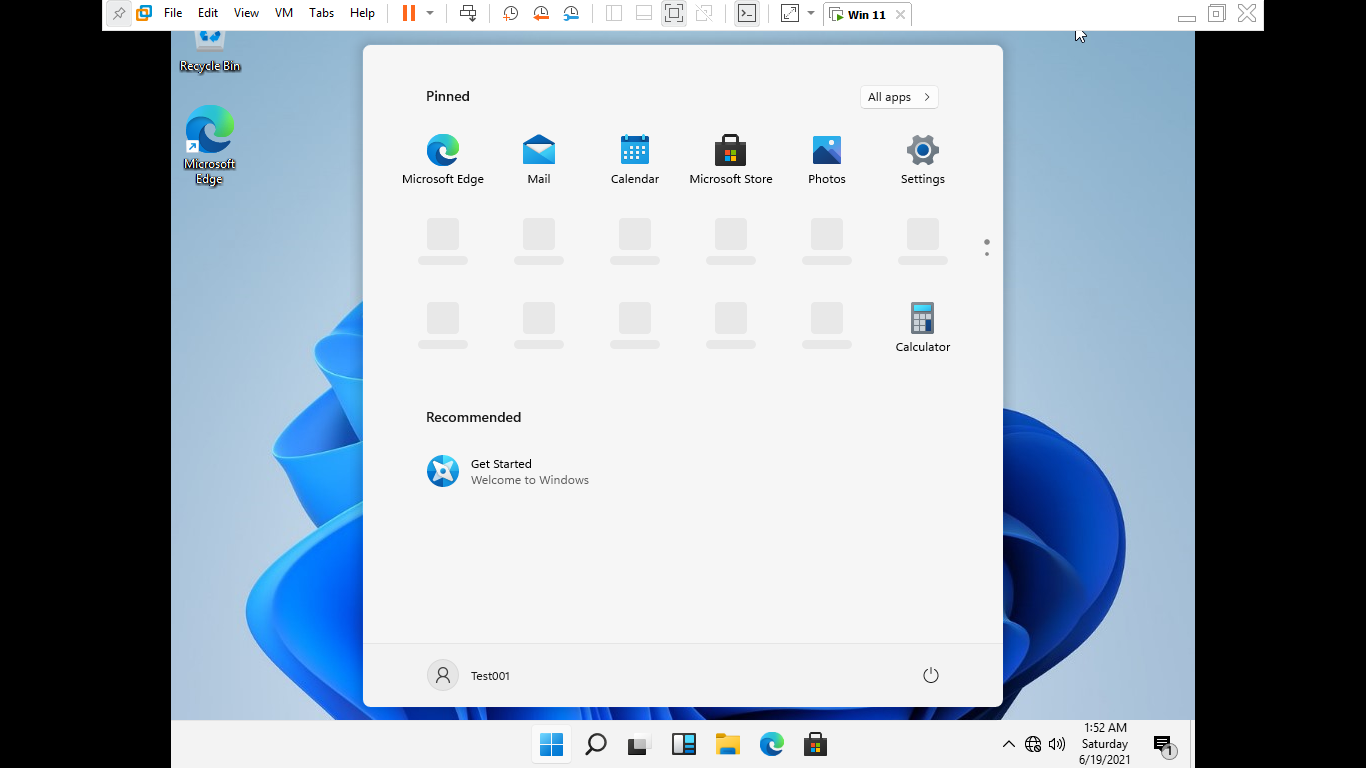
Task: Revert the VM to previous snapshot
Action: pos(541,13)
